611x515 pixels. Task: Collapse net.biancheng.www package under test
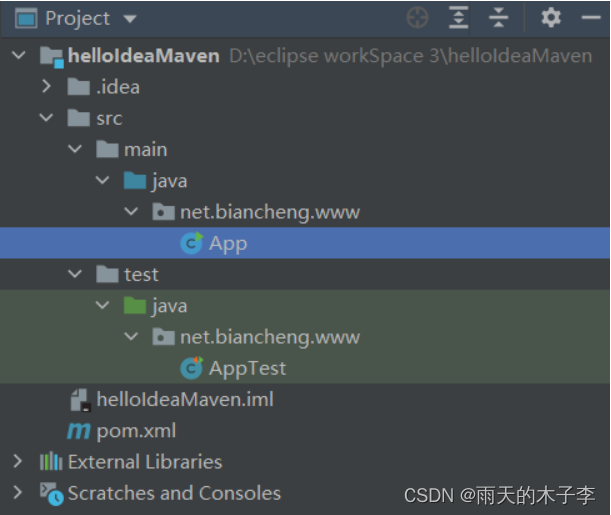click(x=131, y=336)
